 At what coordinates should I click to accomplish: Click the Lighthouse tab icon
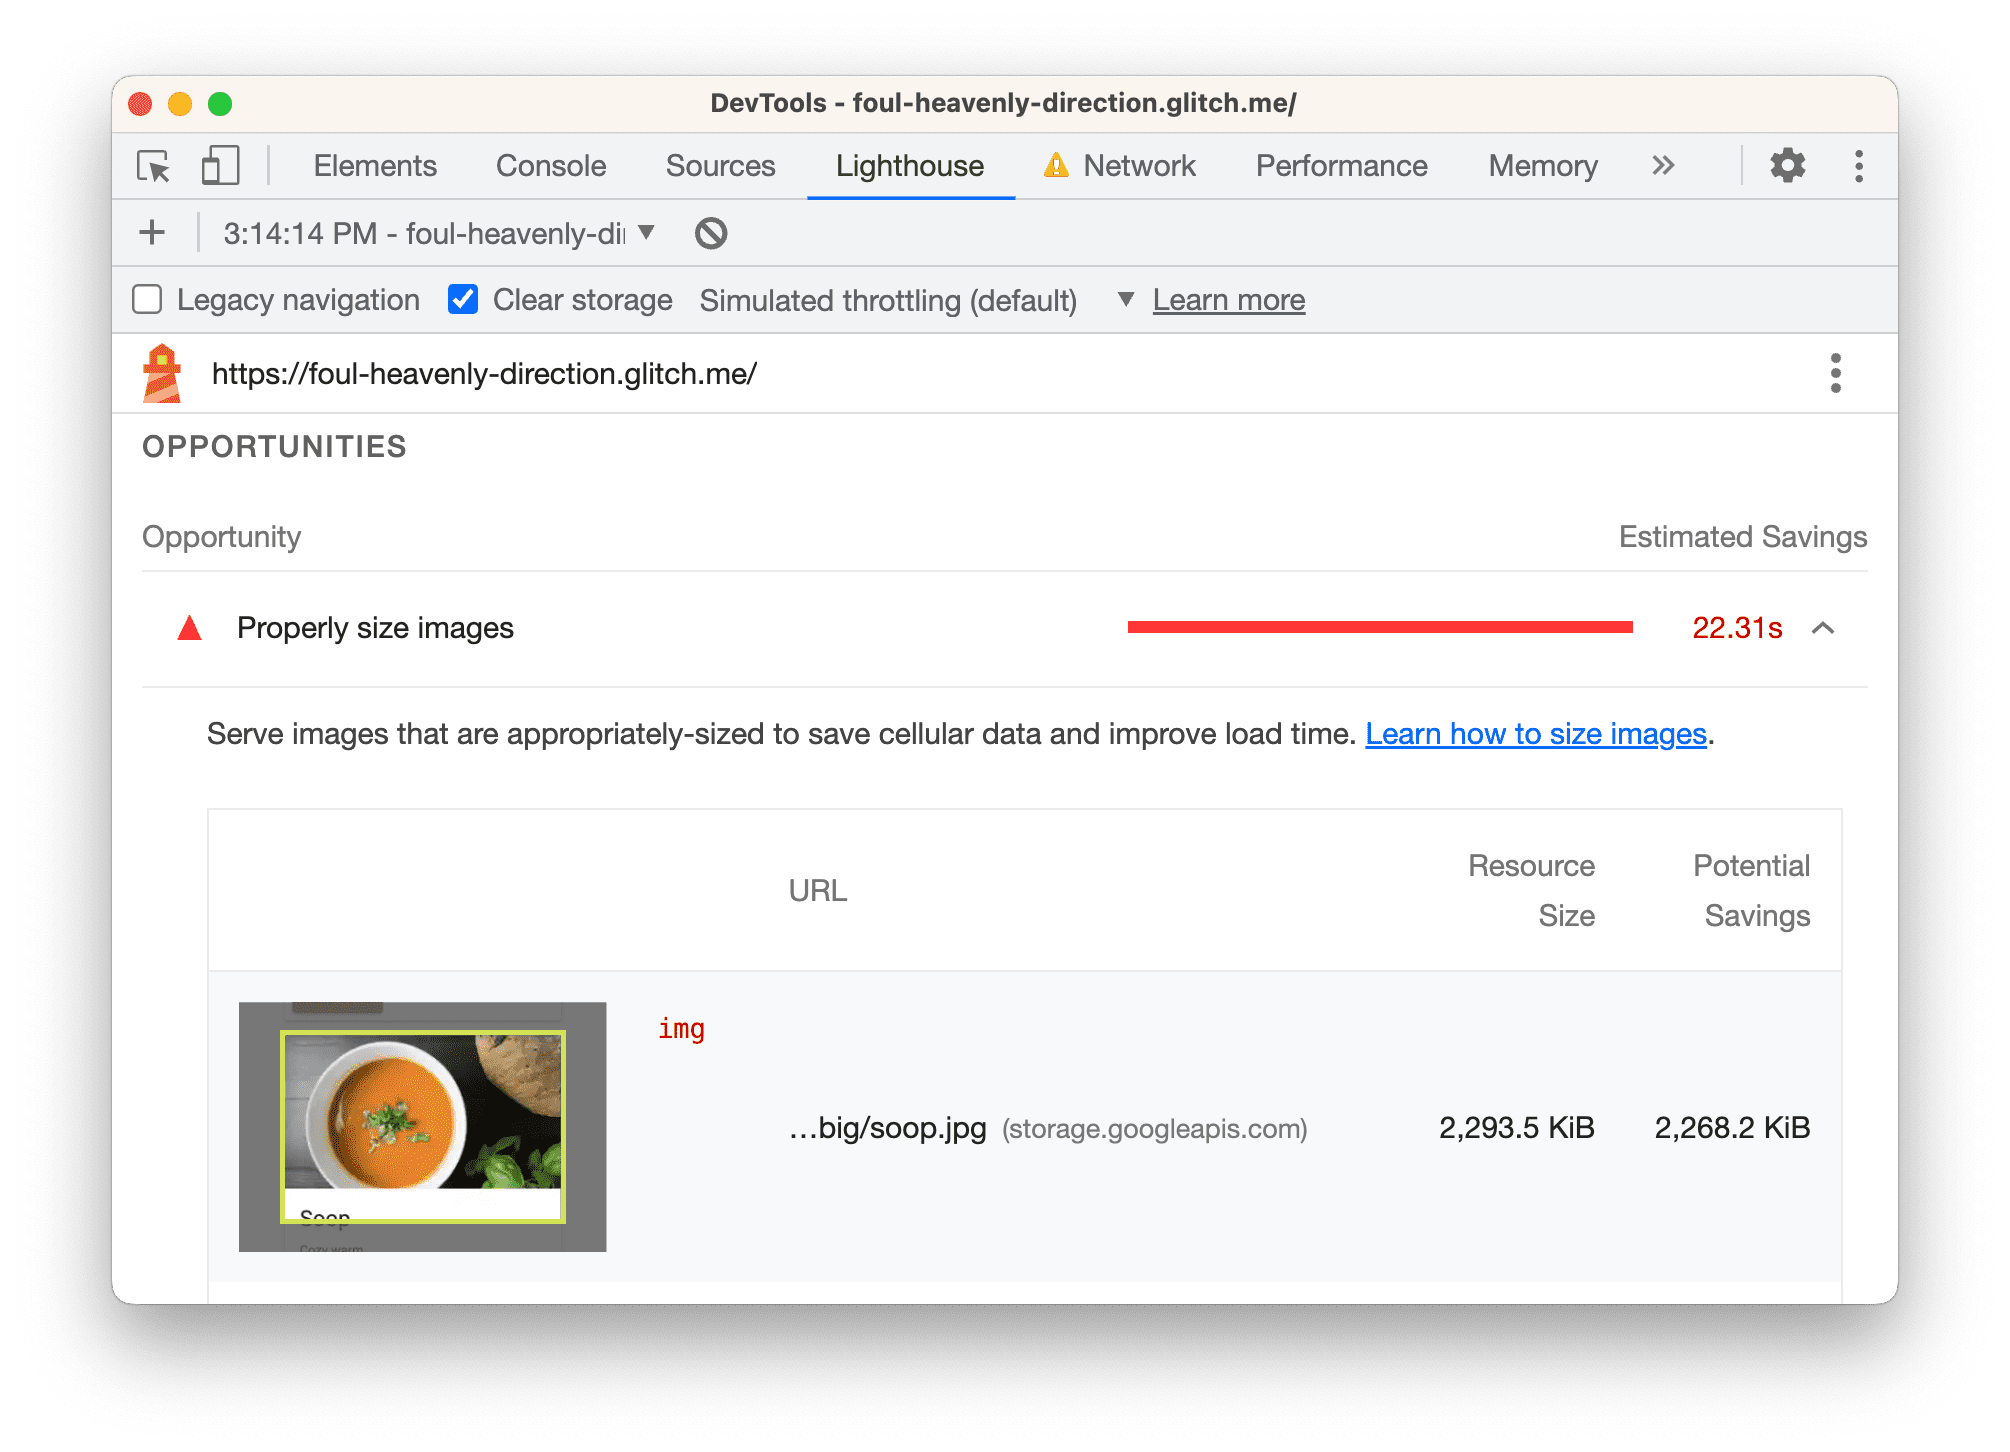point(908,167)
